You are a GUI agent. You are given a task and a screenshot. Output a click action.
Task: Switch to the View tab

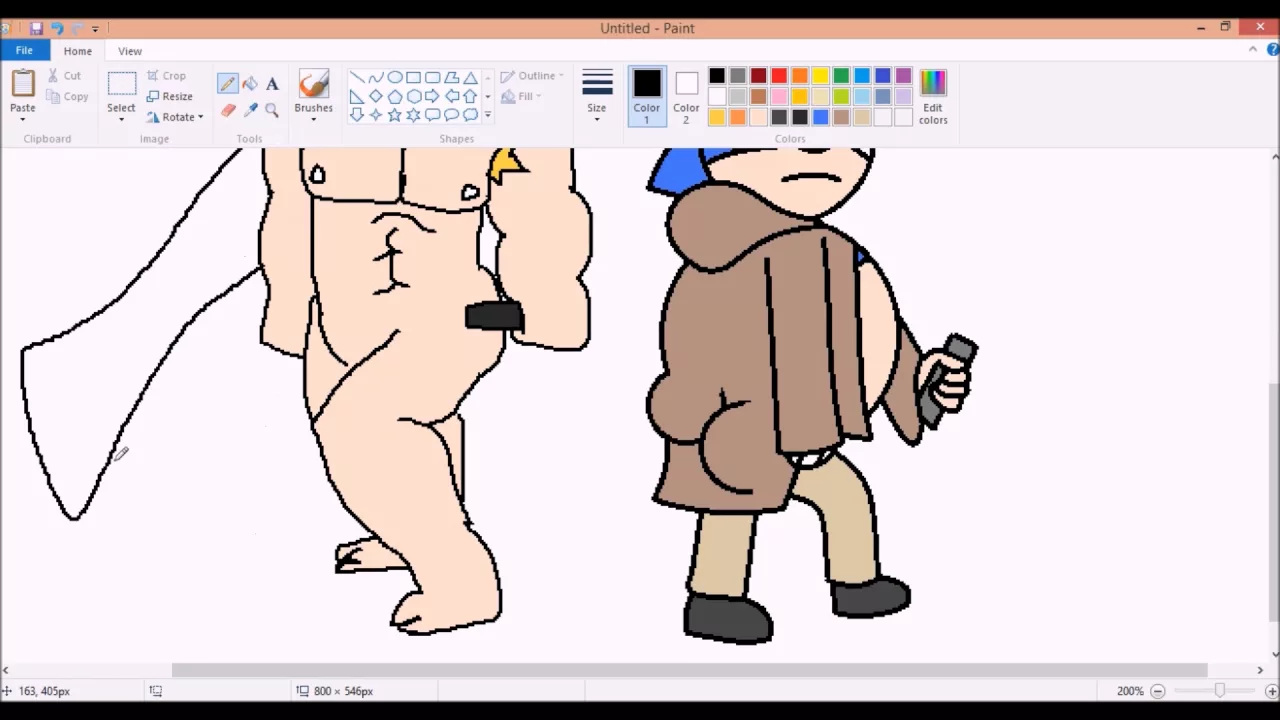coord(129,50)
